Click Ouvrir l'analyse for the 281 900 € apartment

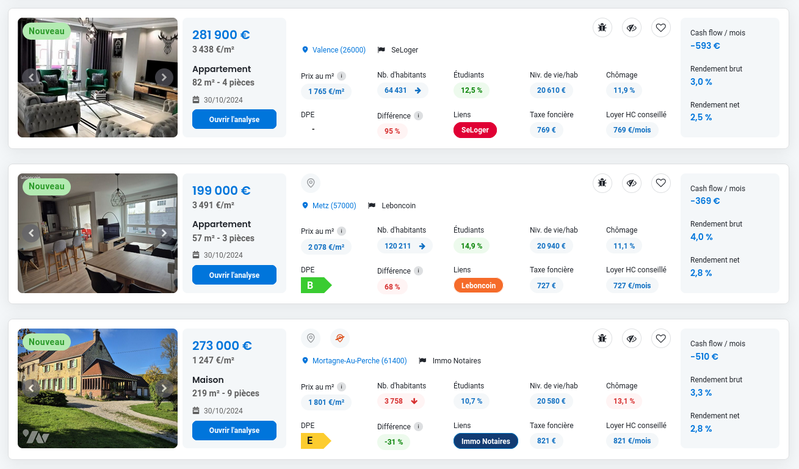point(234,120)
